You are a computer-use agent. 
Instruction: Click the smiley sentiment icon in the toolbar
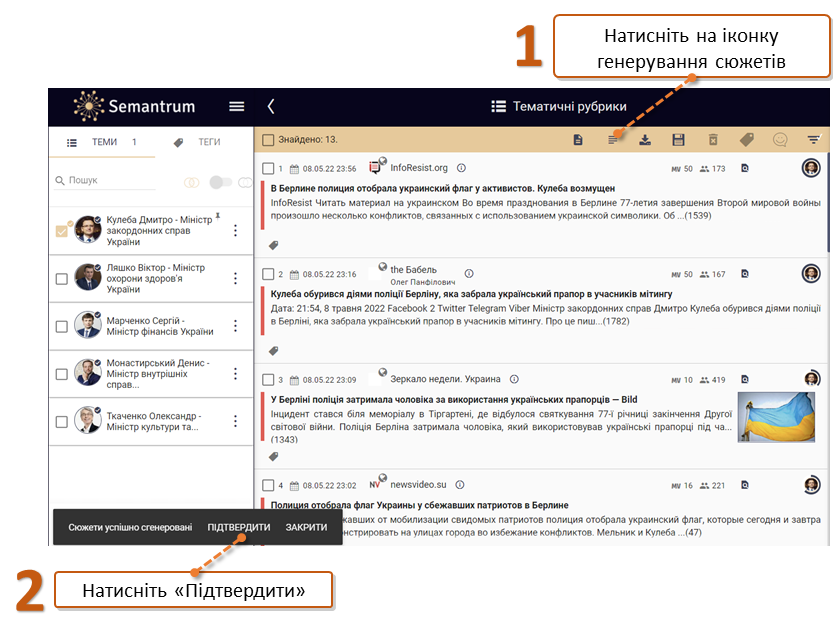pyautogui.click(x=780, y=140)
